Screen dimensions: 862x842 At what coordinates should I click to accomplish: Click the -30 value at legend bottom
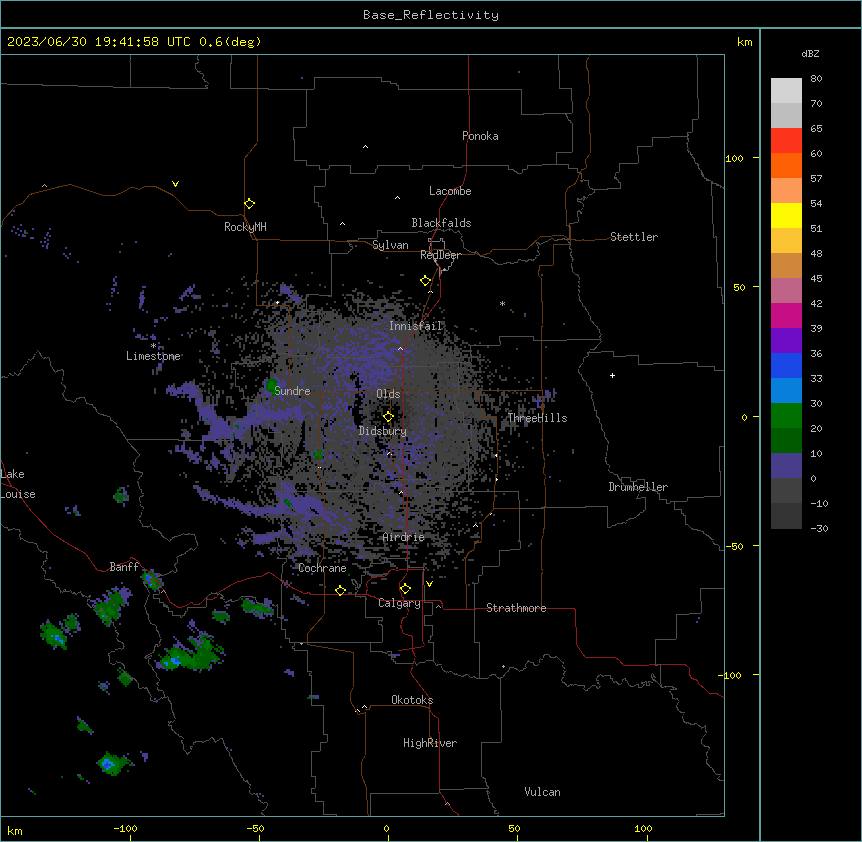pyautogui.click(x=819, y=528)
